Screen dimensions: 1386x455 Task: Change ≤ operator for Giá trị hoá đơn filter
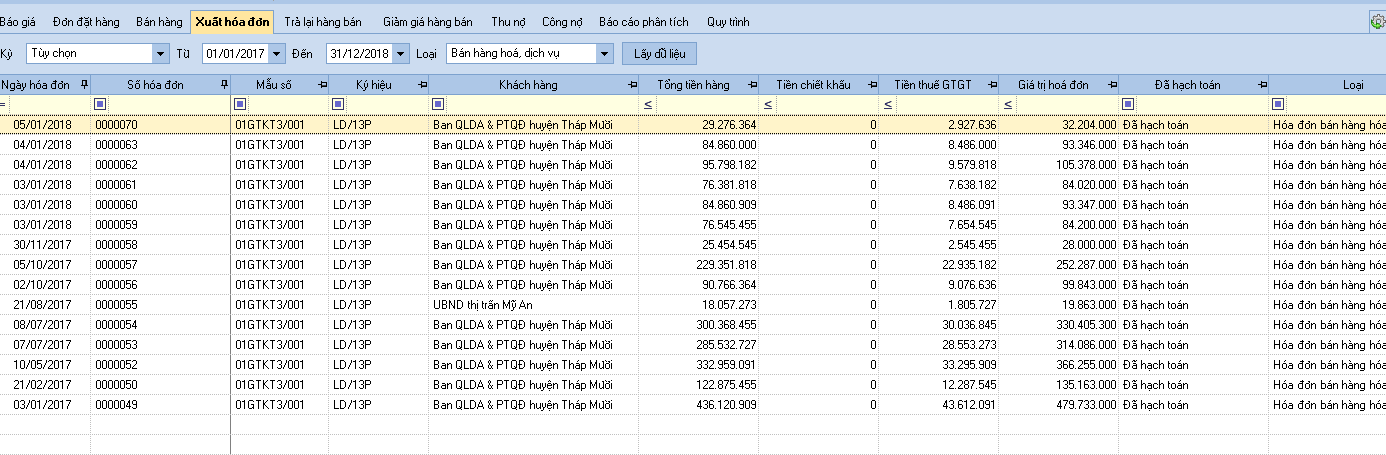pos(1007,104)
